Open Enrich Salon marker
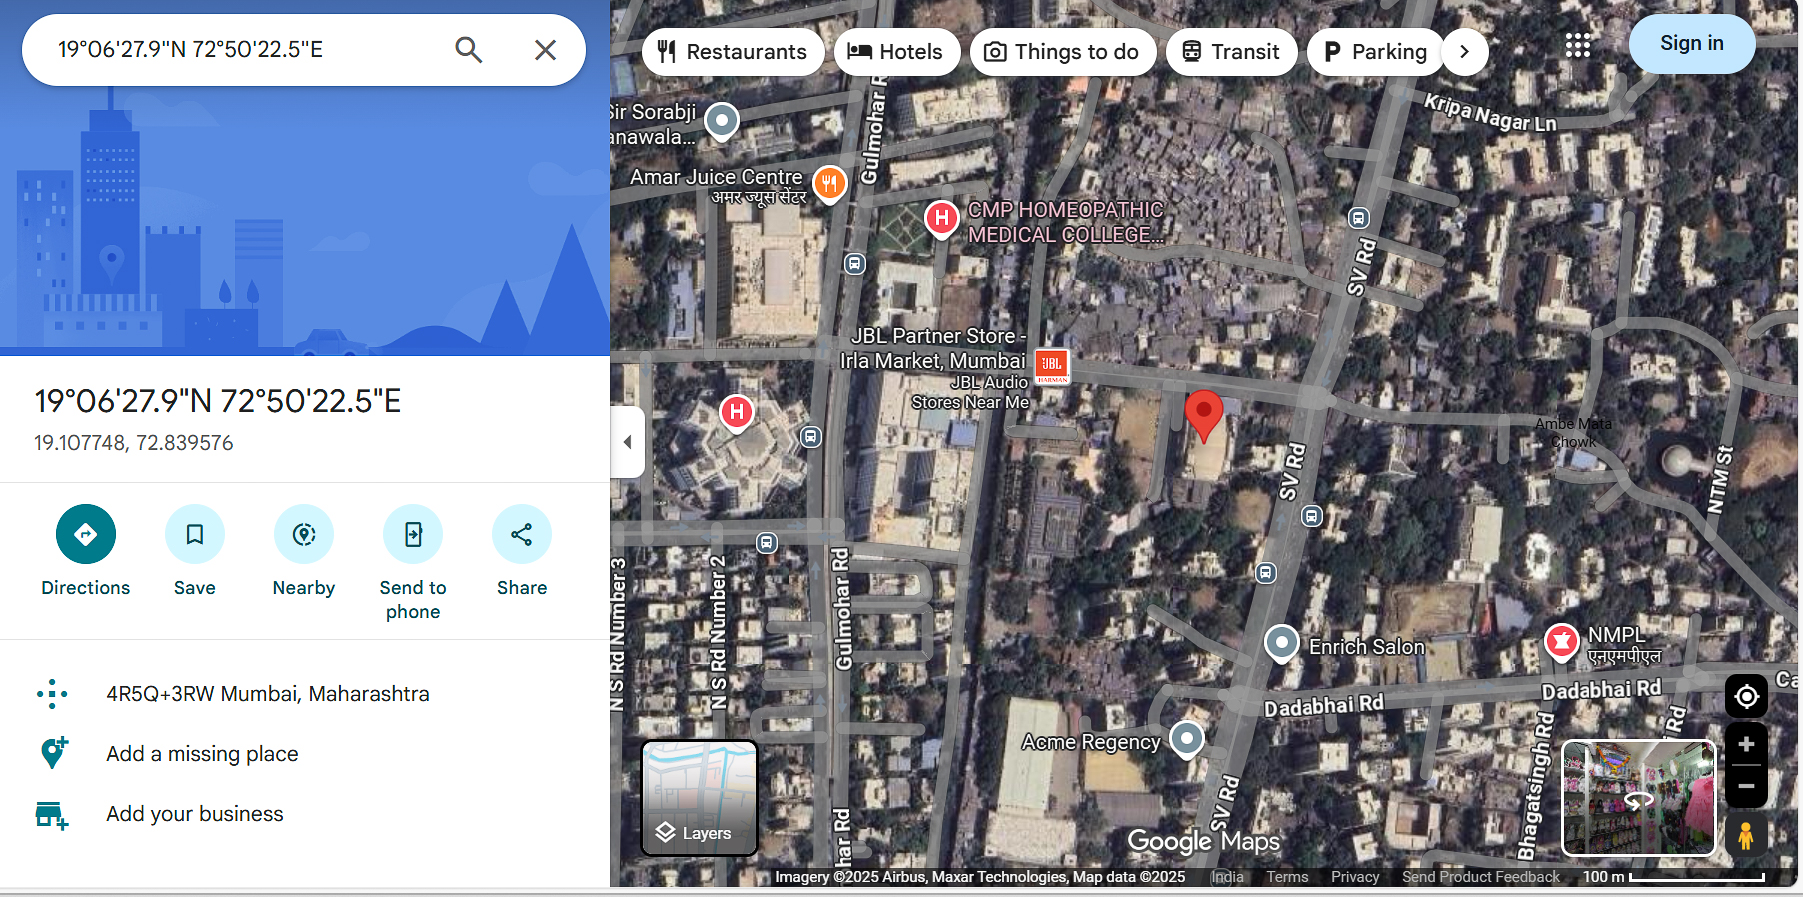 pos(1281,644)
